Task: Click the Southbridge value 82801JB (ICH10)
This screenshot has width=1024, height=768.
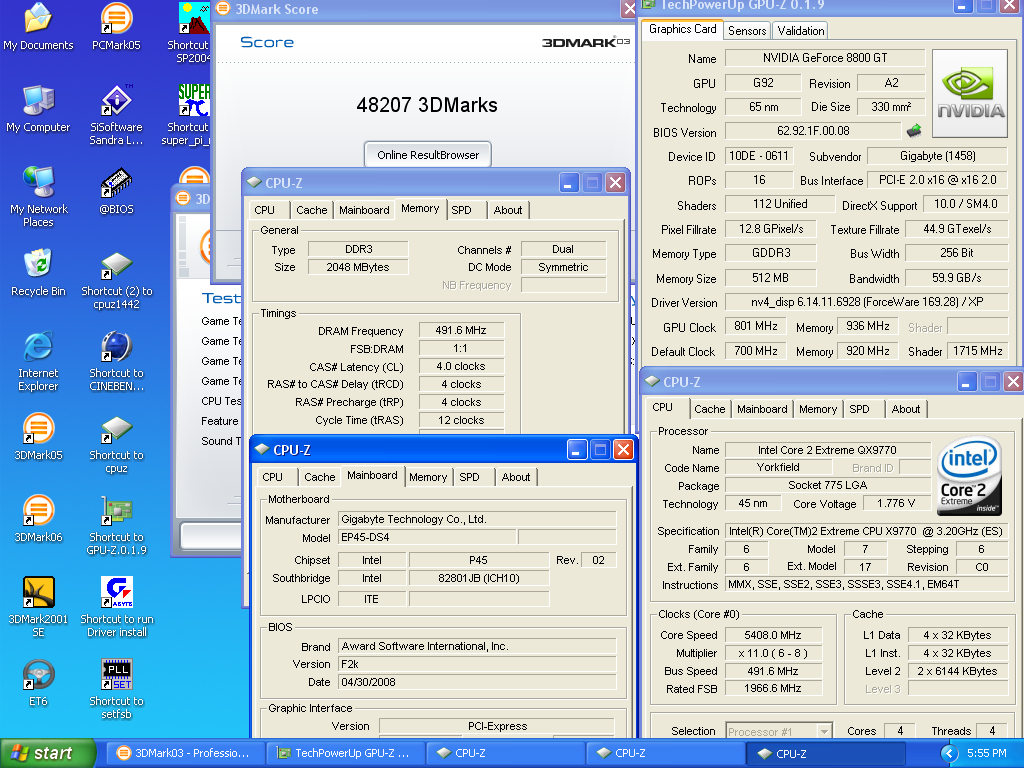Action: 479,578
